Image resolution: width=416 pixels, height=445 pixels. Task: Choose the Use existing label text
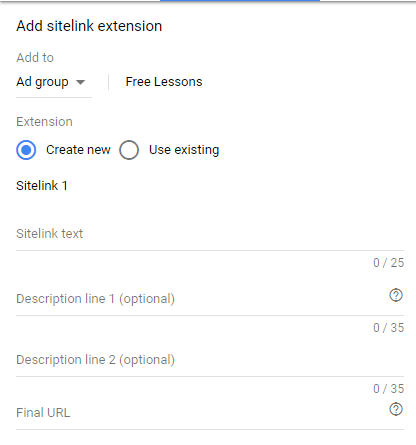tap(184, 150)
